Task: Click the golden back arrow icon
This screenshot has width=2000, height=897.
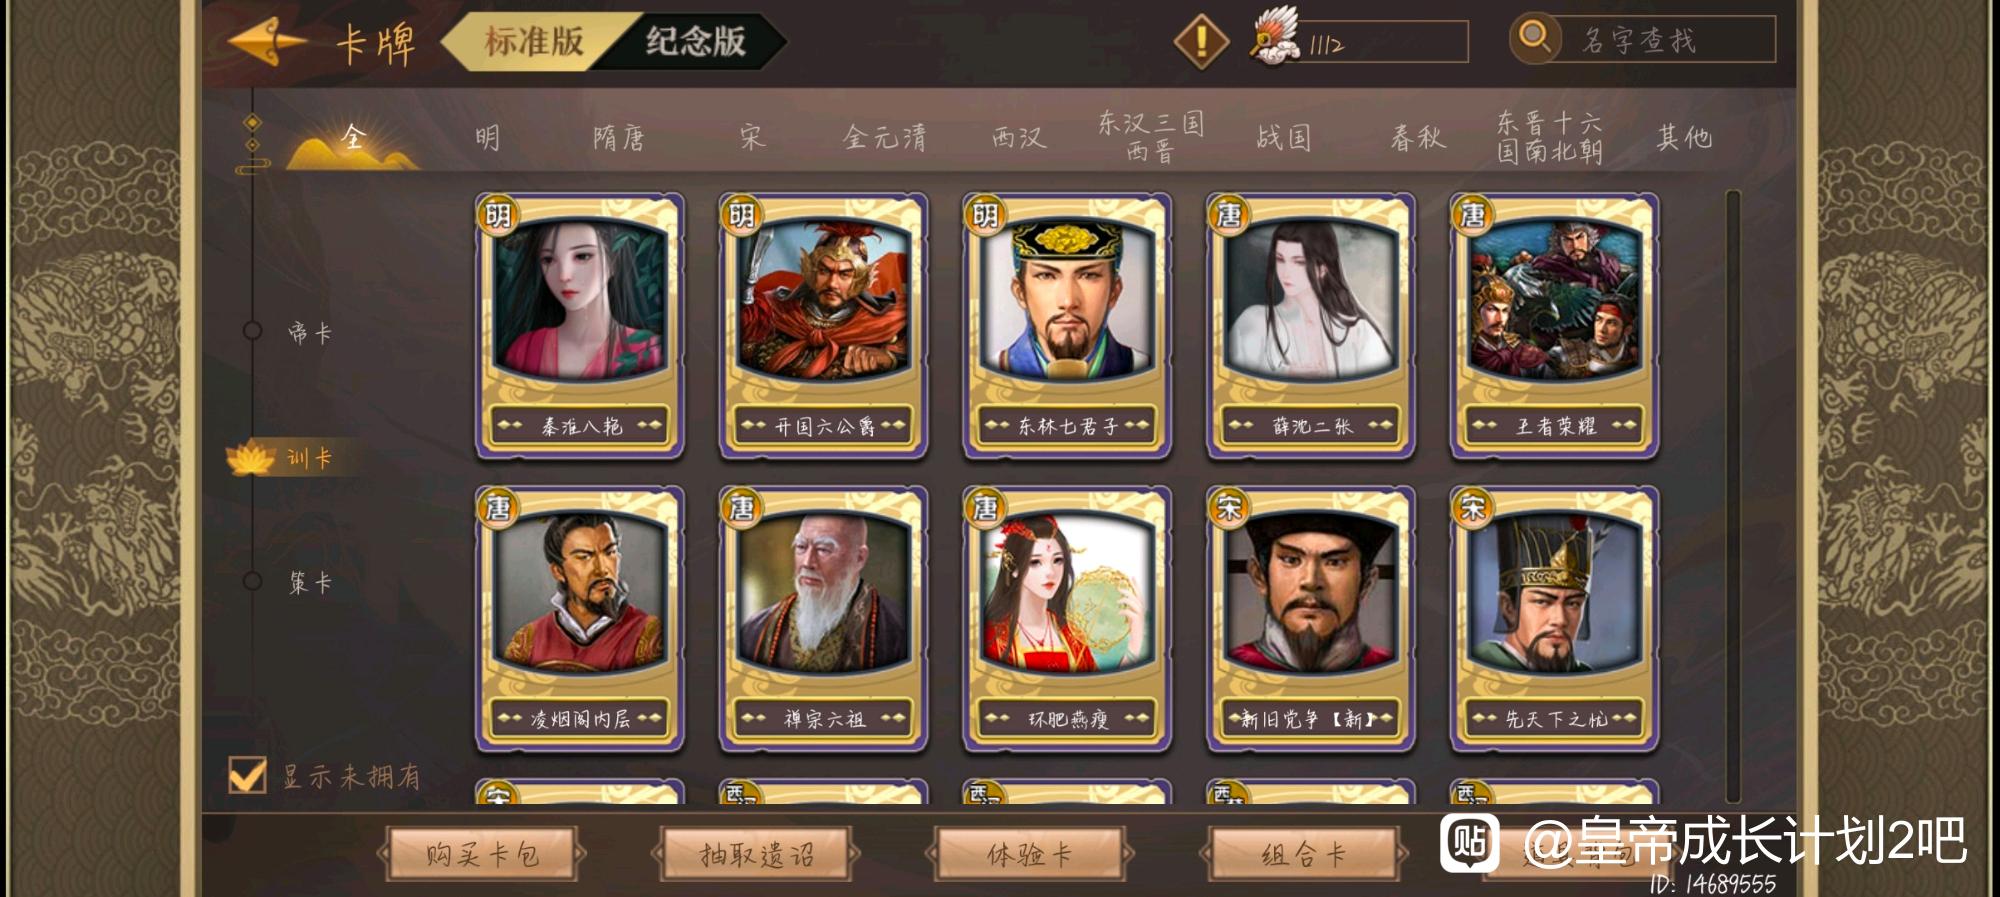Action: coord(267,42)
